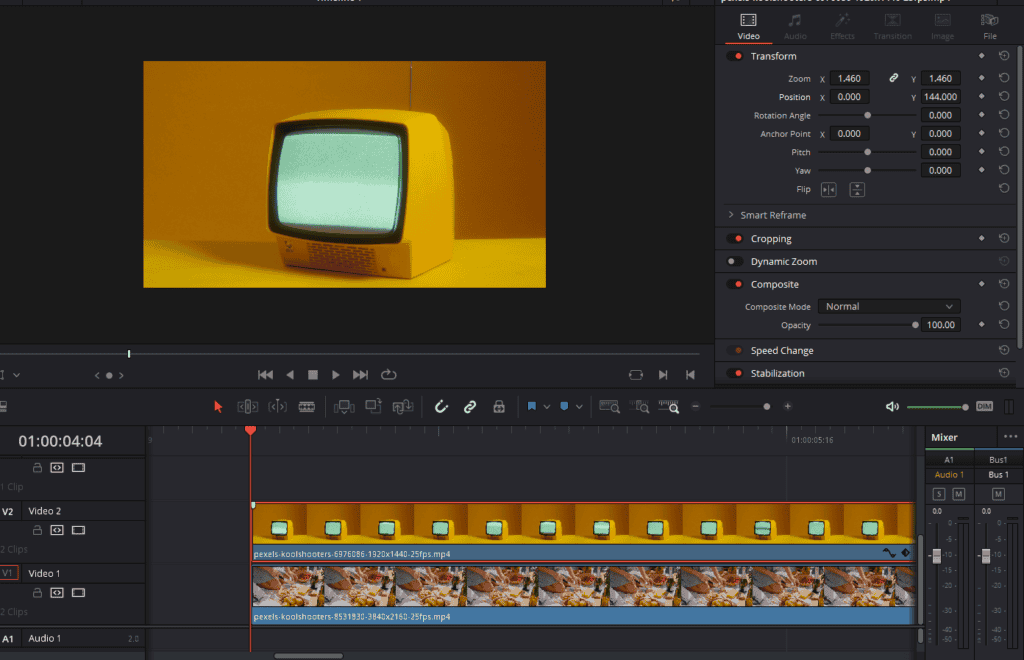The image size is (1024, 660).
Task: Disable the Composite section toggle
Action: pyautogui.click(x=735, y=285)
